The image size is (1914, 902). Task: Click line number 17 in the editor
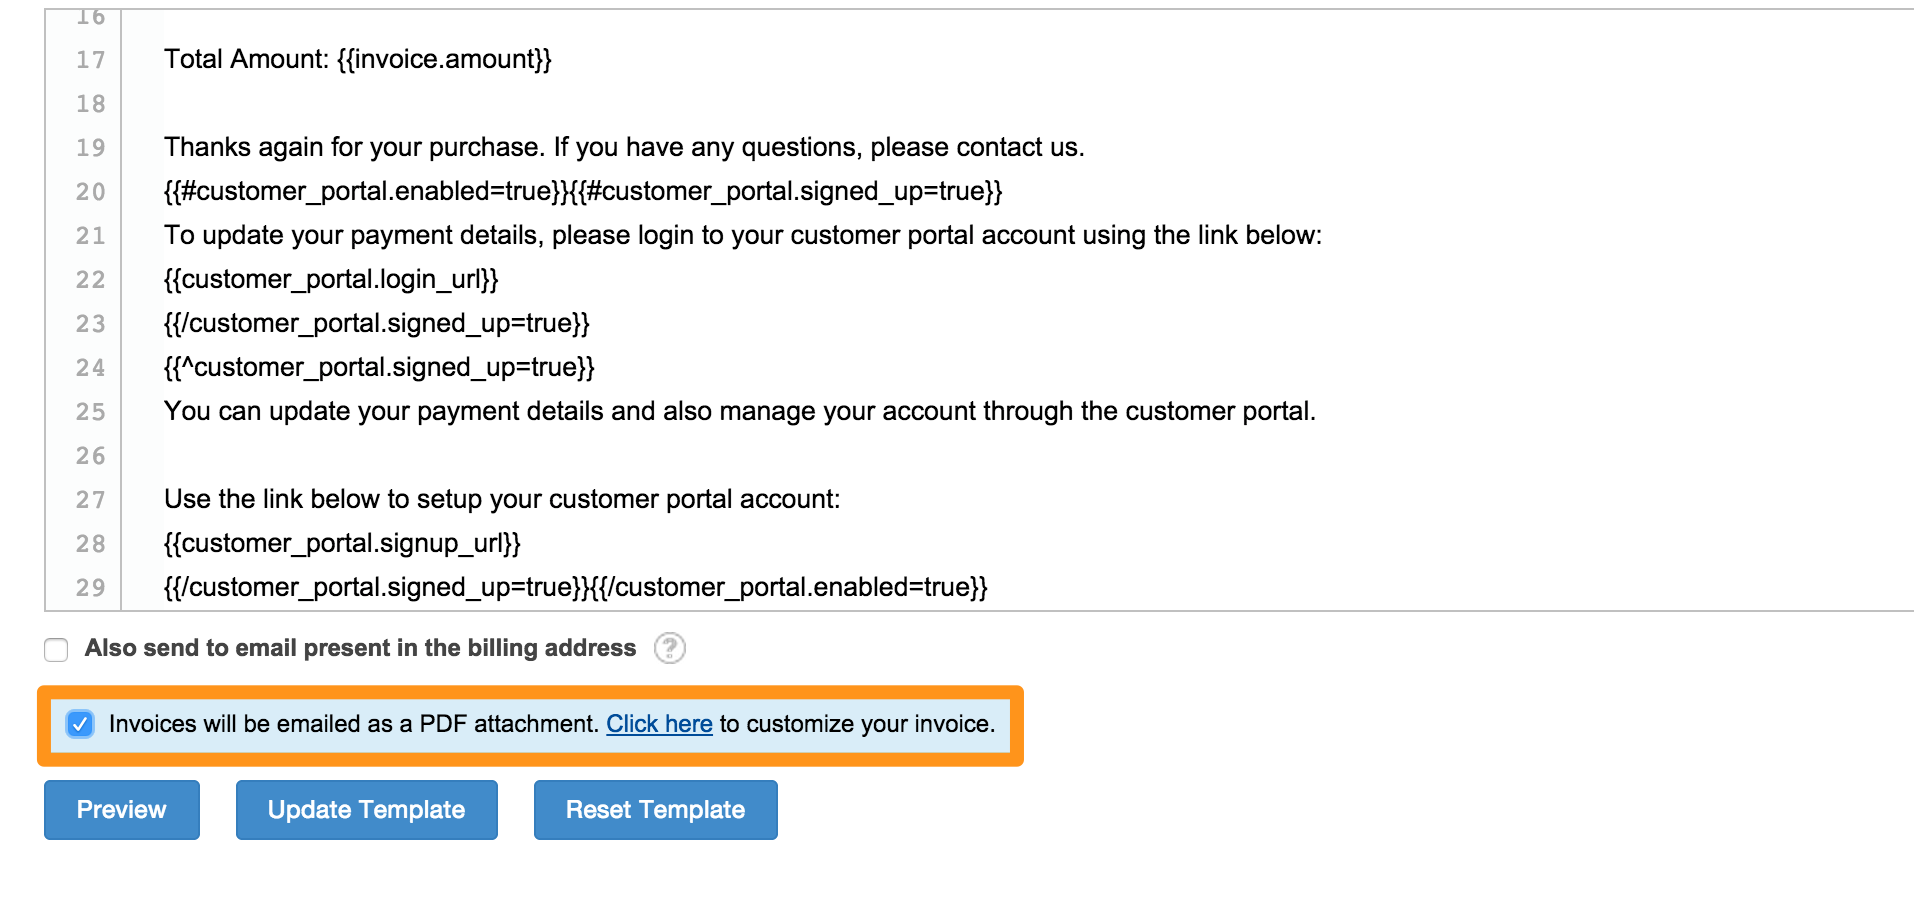point(90,60)
